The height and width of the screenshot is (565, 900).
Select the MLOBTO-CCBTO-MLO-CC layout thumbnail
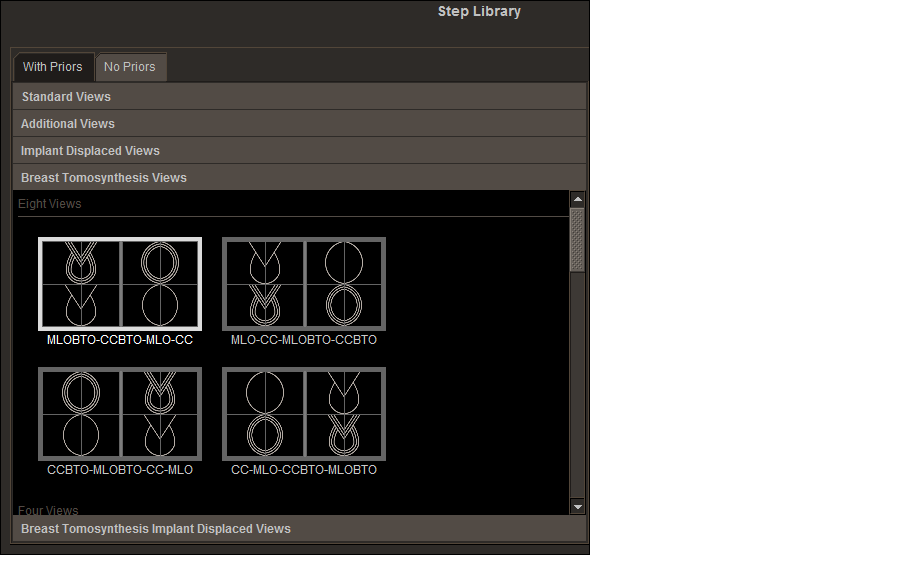coord(120,284)
